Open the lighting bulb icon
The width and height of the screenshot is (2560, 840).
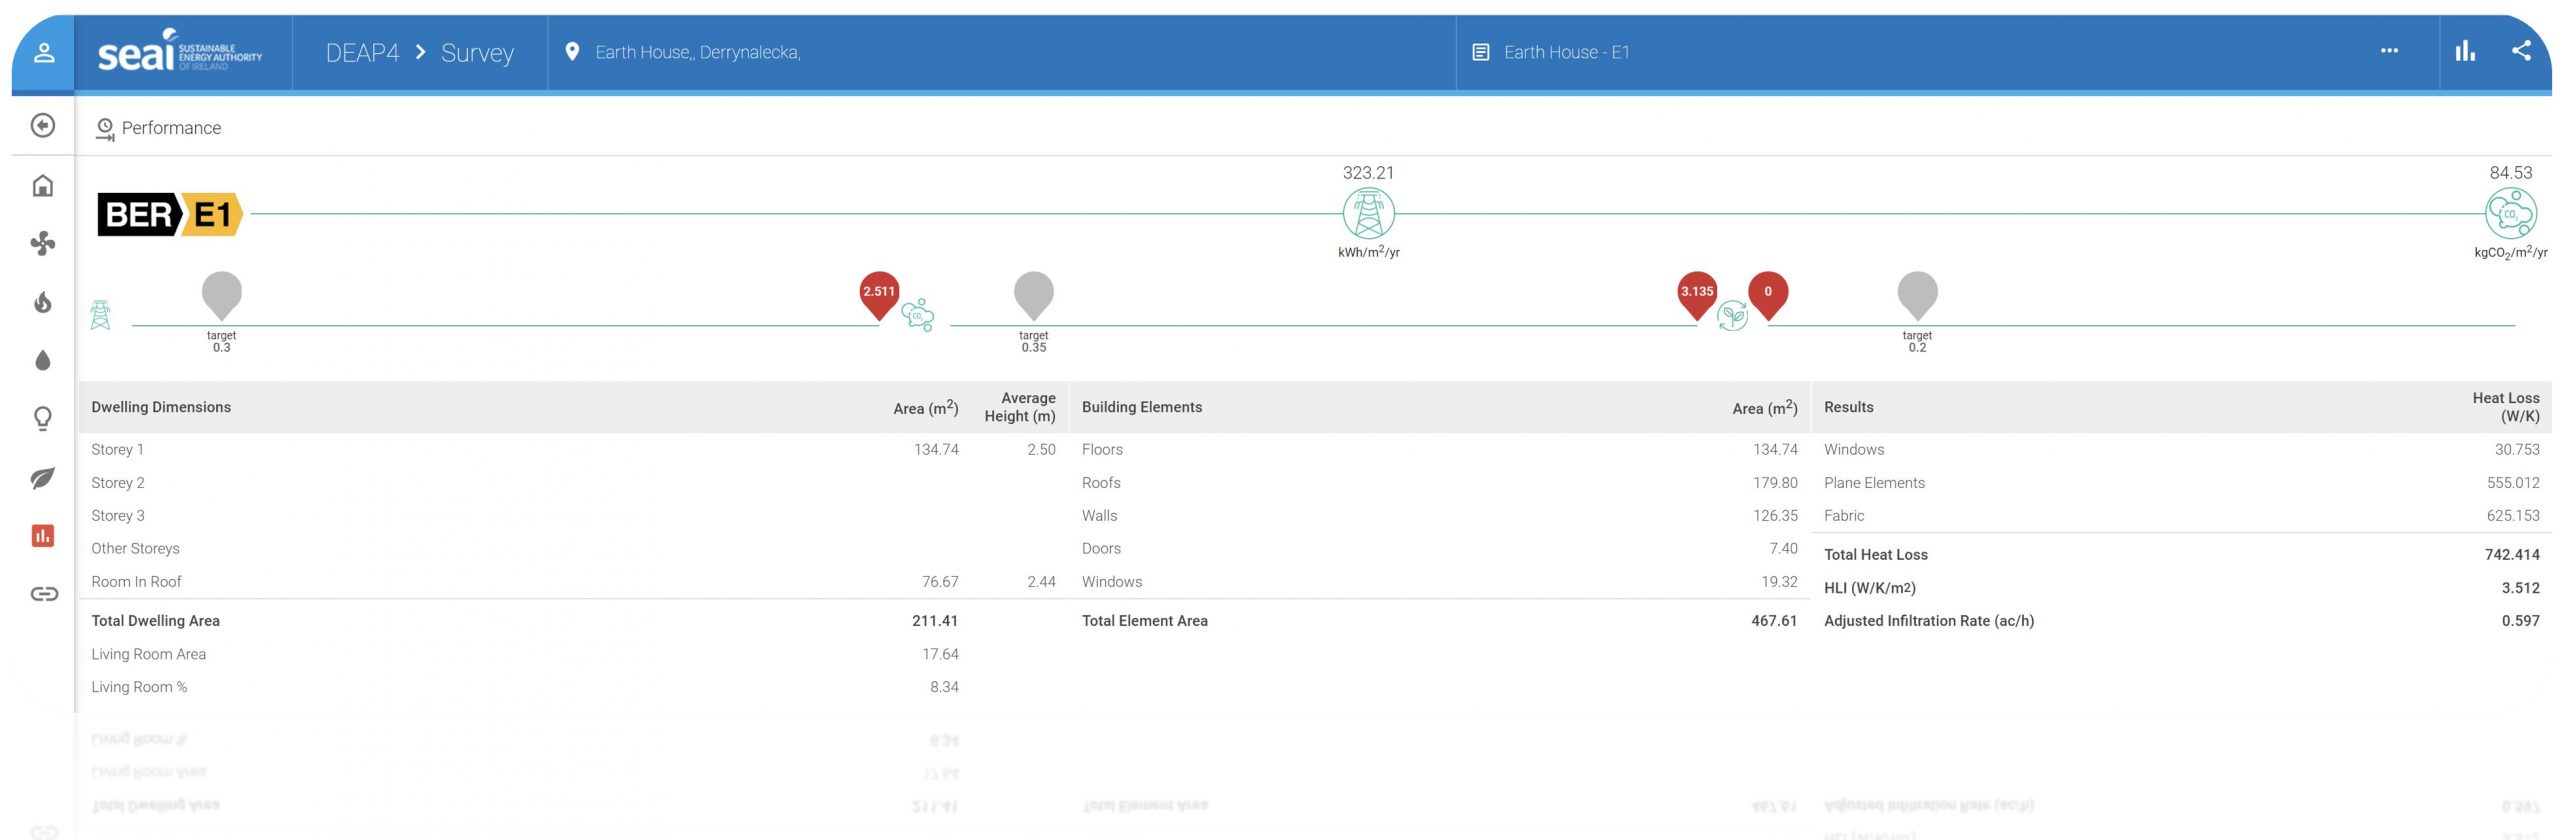pyautogui.click(x=43, y=418)
